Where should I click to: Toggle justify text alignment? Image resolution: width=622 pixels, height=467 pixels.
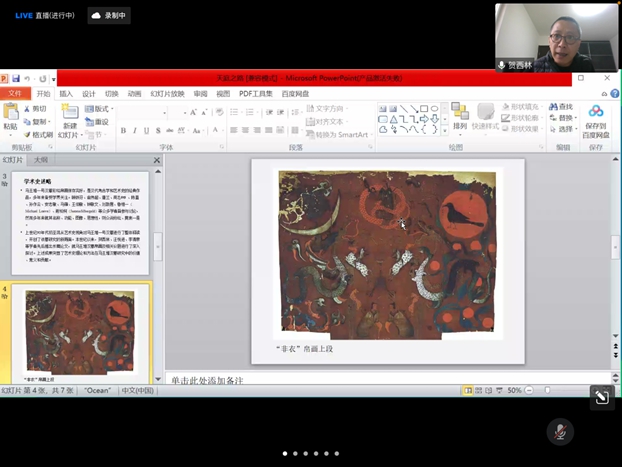(269, 130)
